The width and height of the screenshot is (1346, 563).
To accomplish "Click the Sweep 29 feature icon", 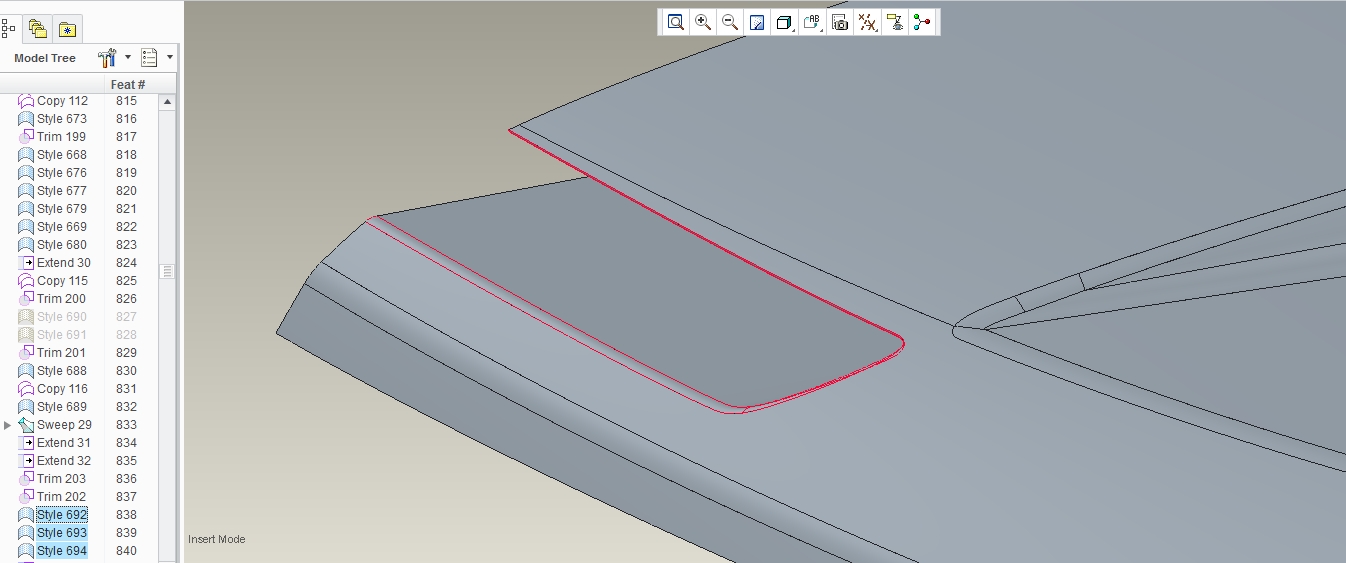I will (x=26, y=425).
